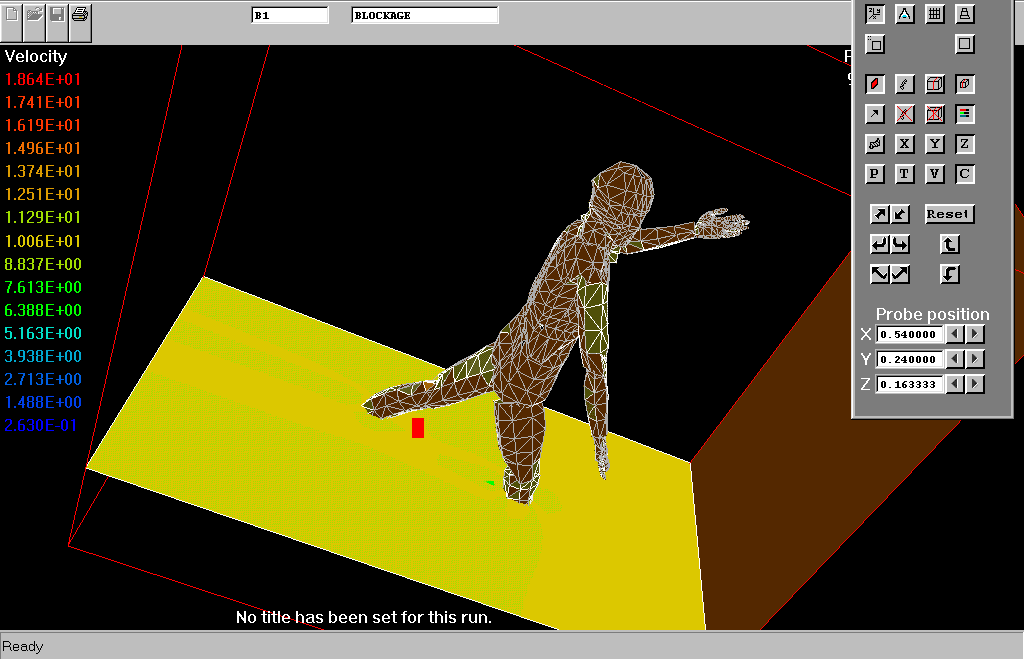Decrease probe Y position with left arrow
The width and height of the screenshot is (1024, 660).
coord(956,359)
